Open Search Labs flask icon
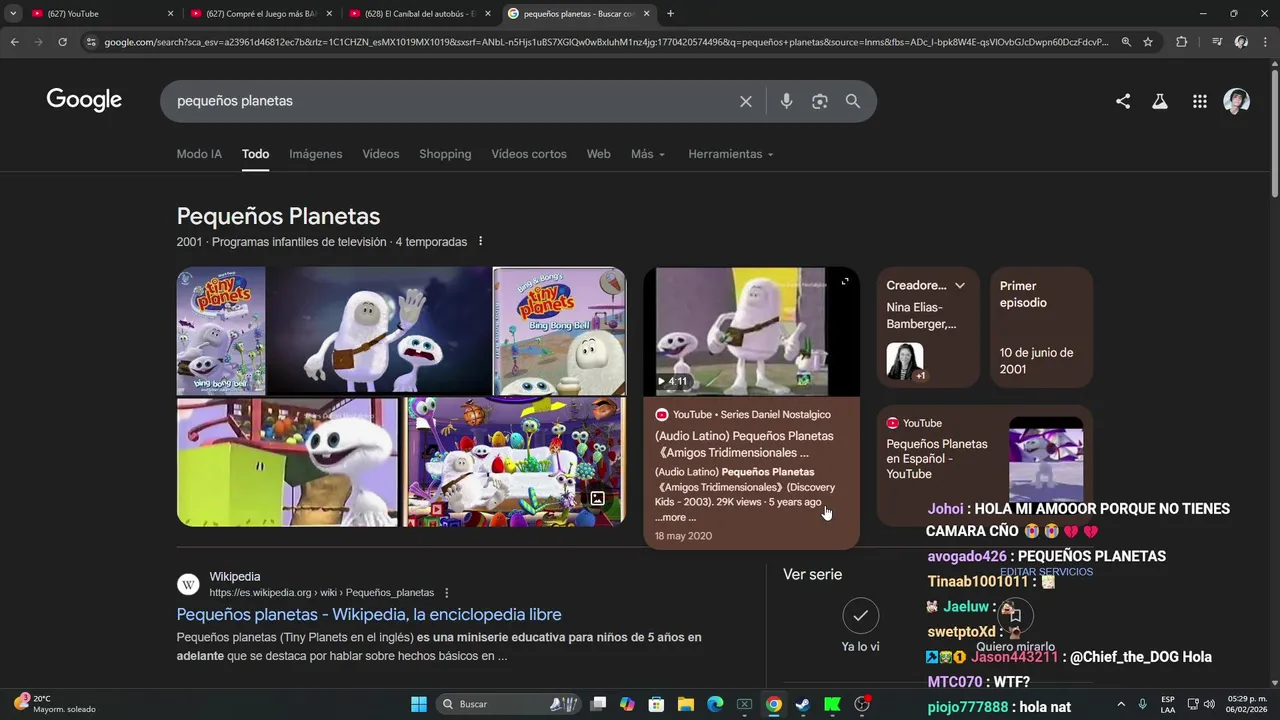 1160,101
